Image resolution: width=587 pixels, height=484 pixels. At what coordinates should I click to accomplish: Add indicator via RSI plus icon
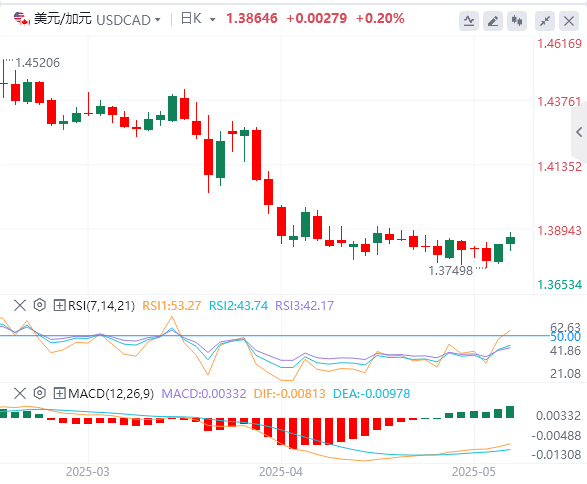tap(60, 305)
